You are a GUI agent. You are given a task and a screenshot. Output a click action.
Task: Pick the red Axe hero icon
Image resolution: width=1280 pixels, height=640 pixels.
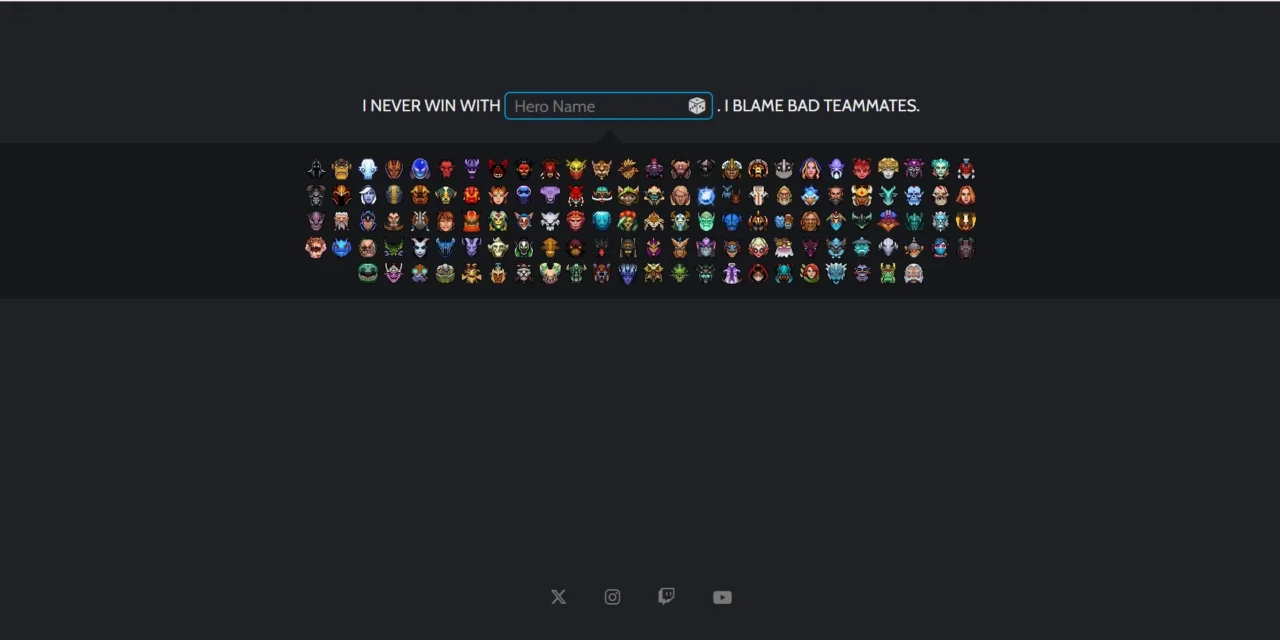click(x=446, y=169)
